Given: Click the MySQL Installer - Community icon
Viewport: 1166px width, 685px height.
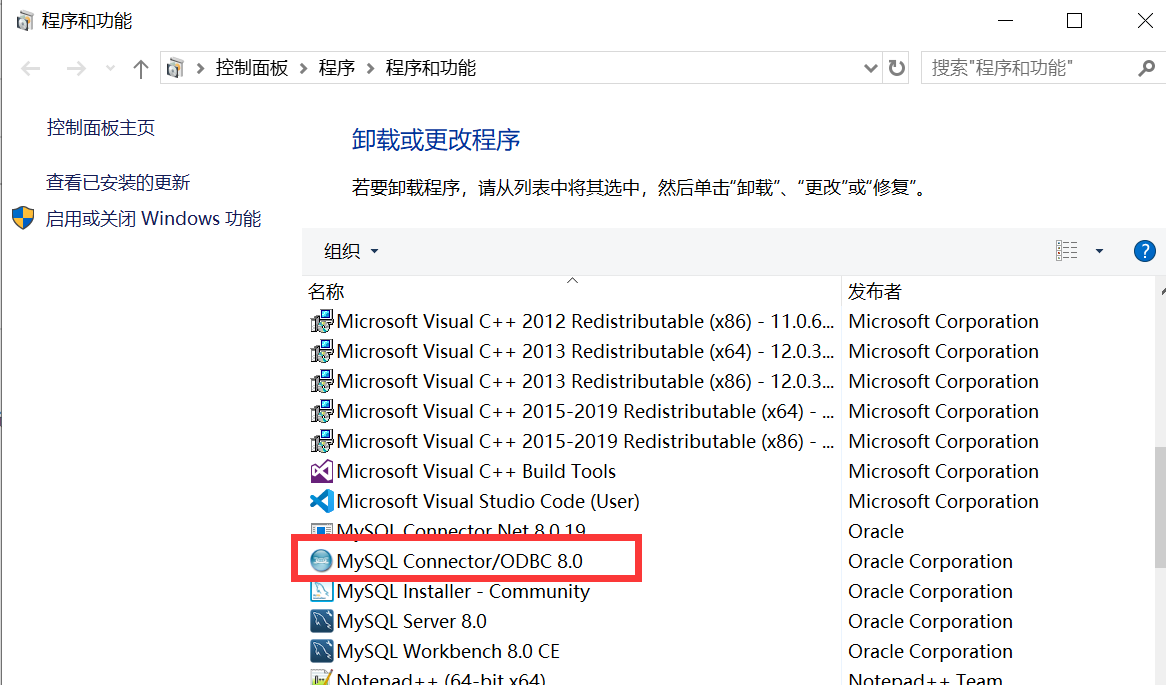Looking at the screenshot, I should (x=321, y=591).
